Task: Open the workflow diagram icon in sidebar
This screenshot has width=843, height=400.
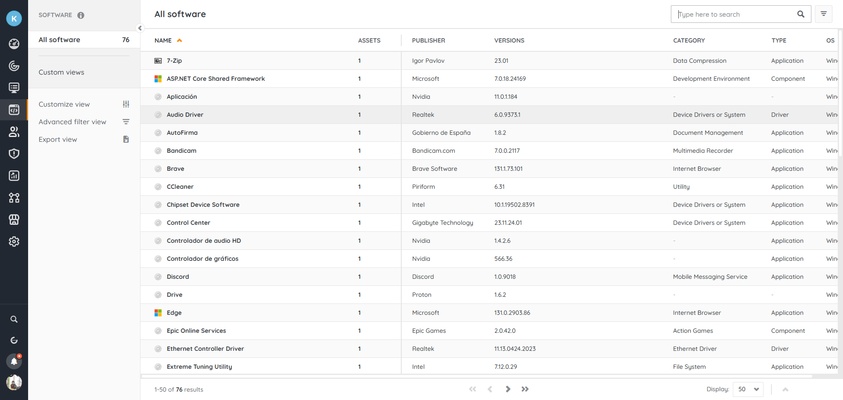Action: [x=14, y=197]
